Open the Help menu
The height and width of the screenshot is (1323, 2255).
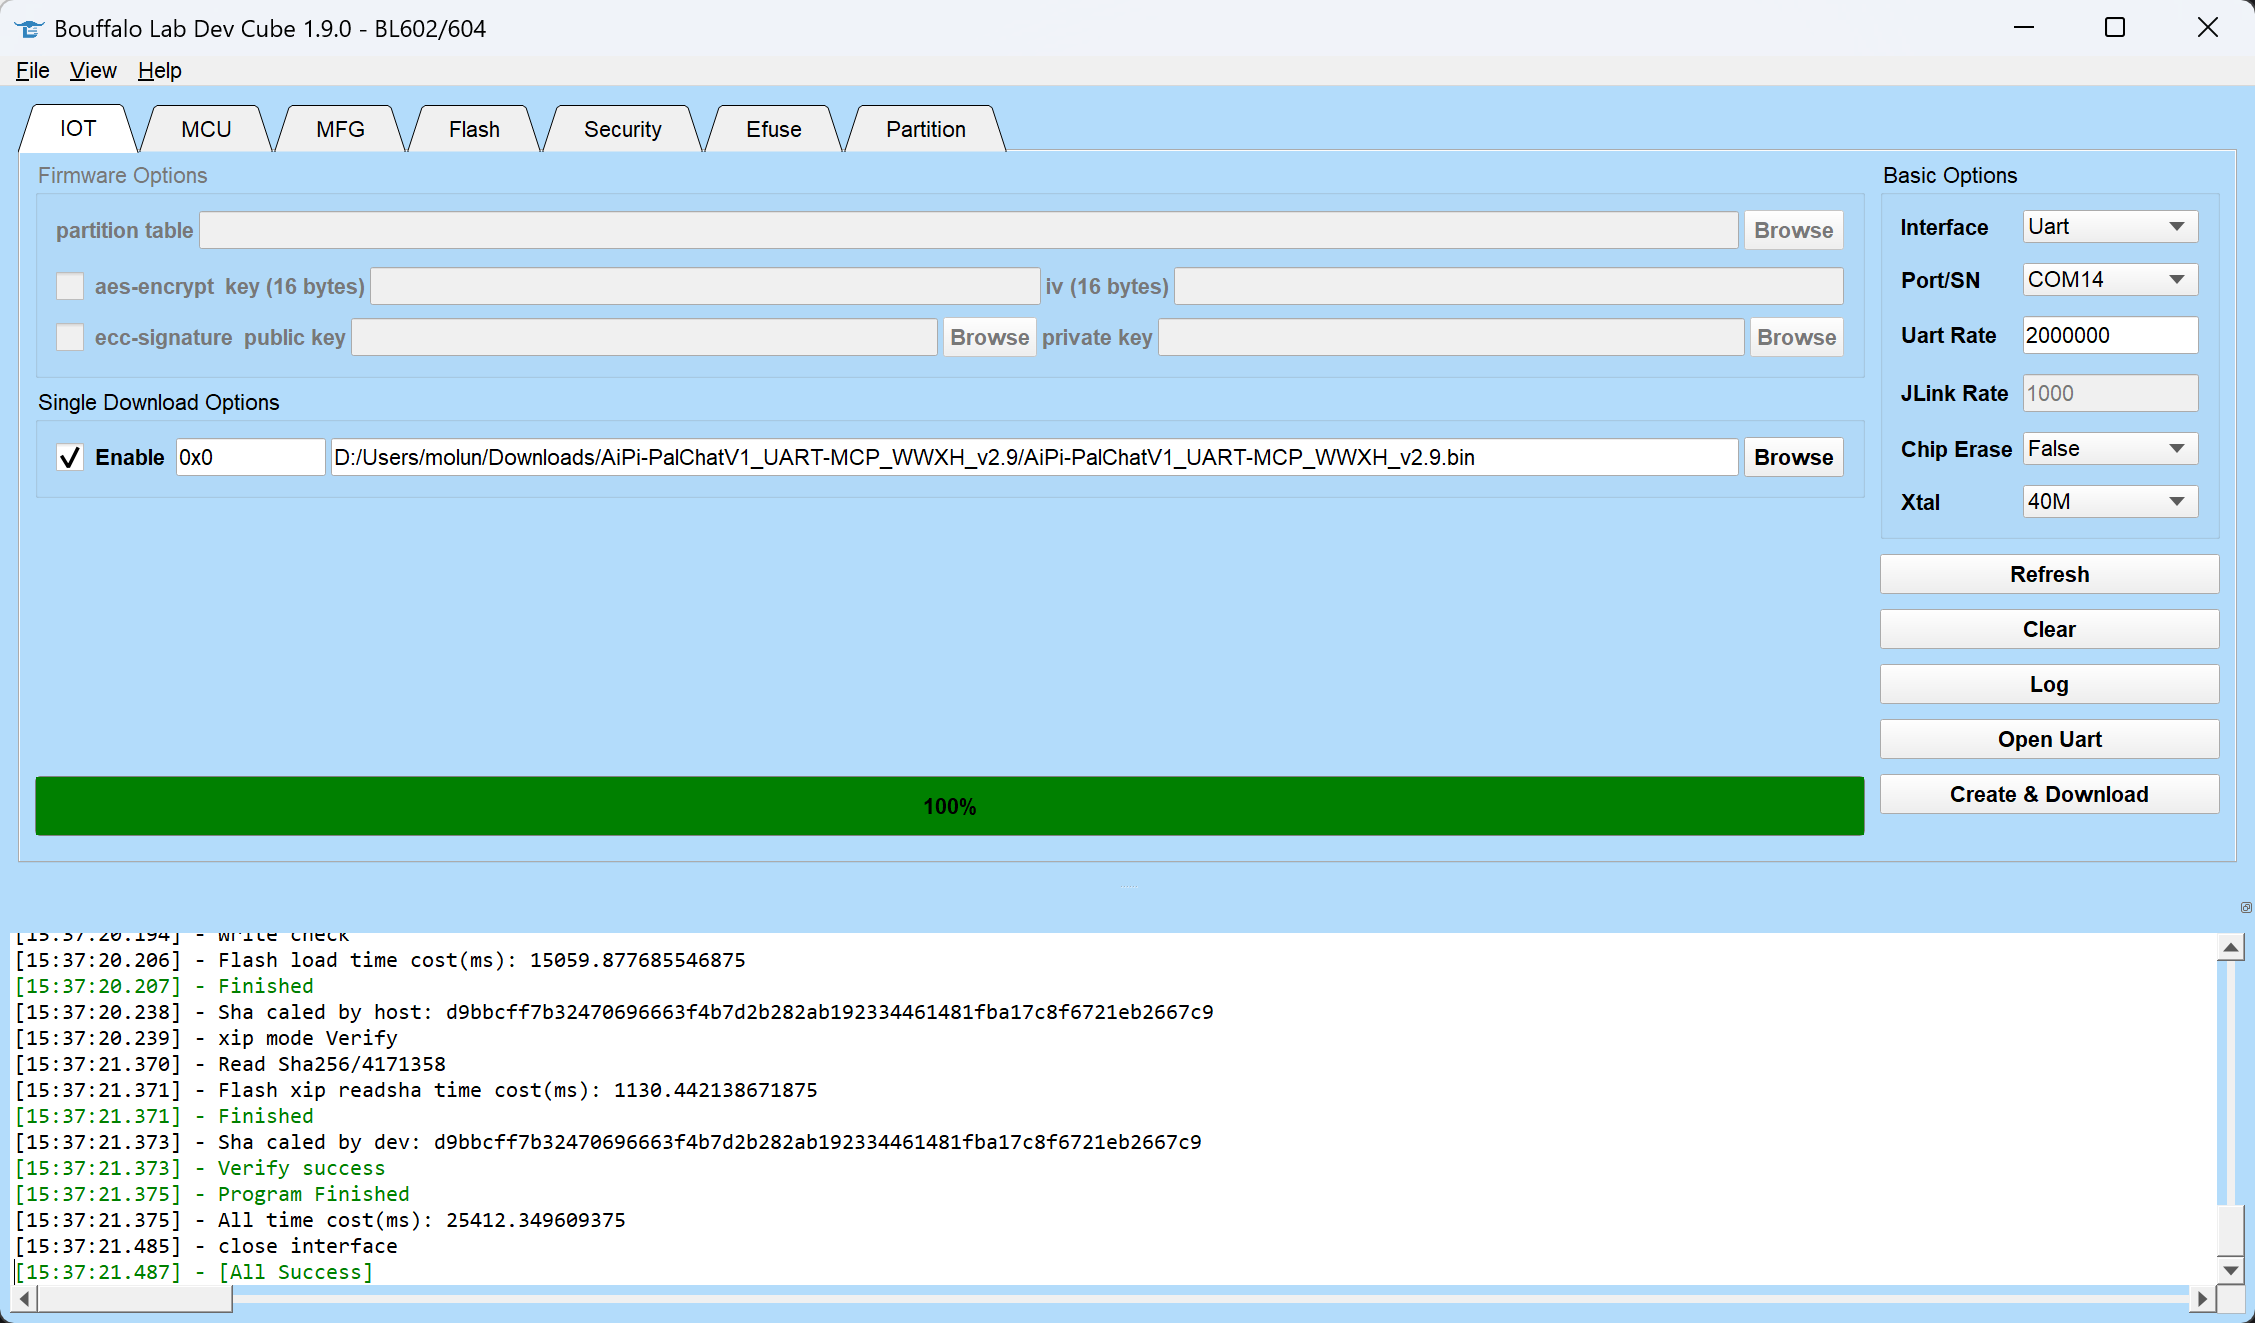(x=160, y=70)
